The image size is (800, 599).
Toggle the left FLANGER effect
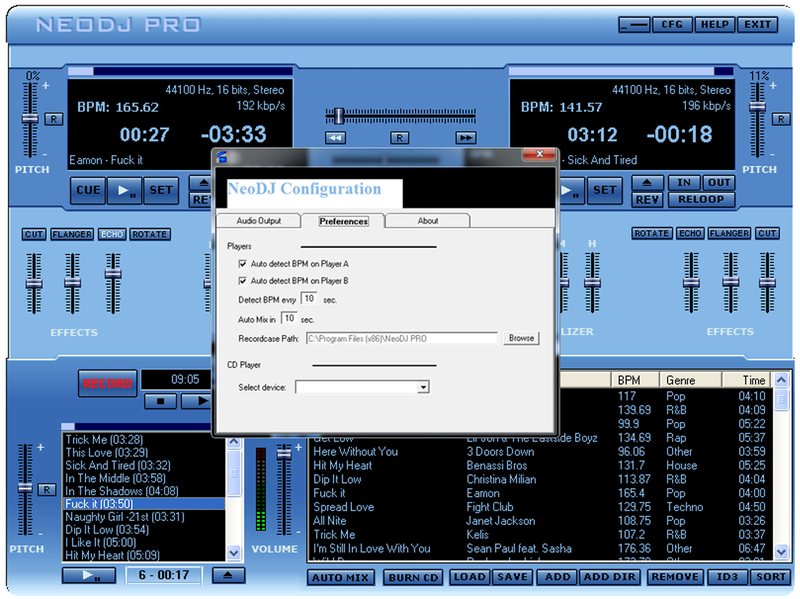point(72,234)
